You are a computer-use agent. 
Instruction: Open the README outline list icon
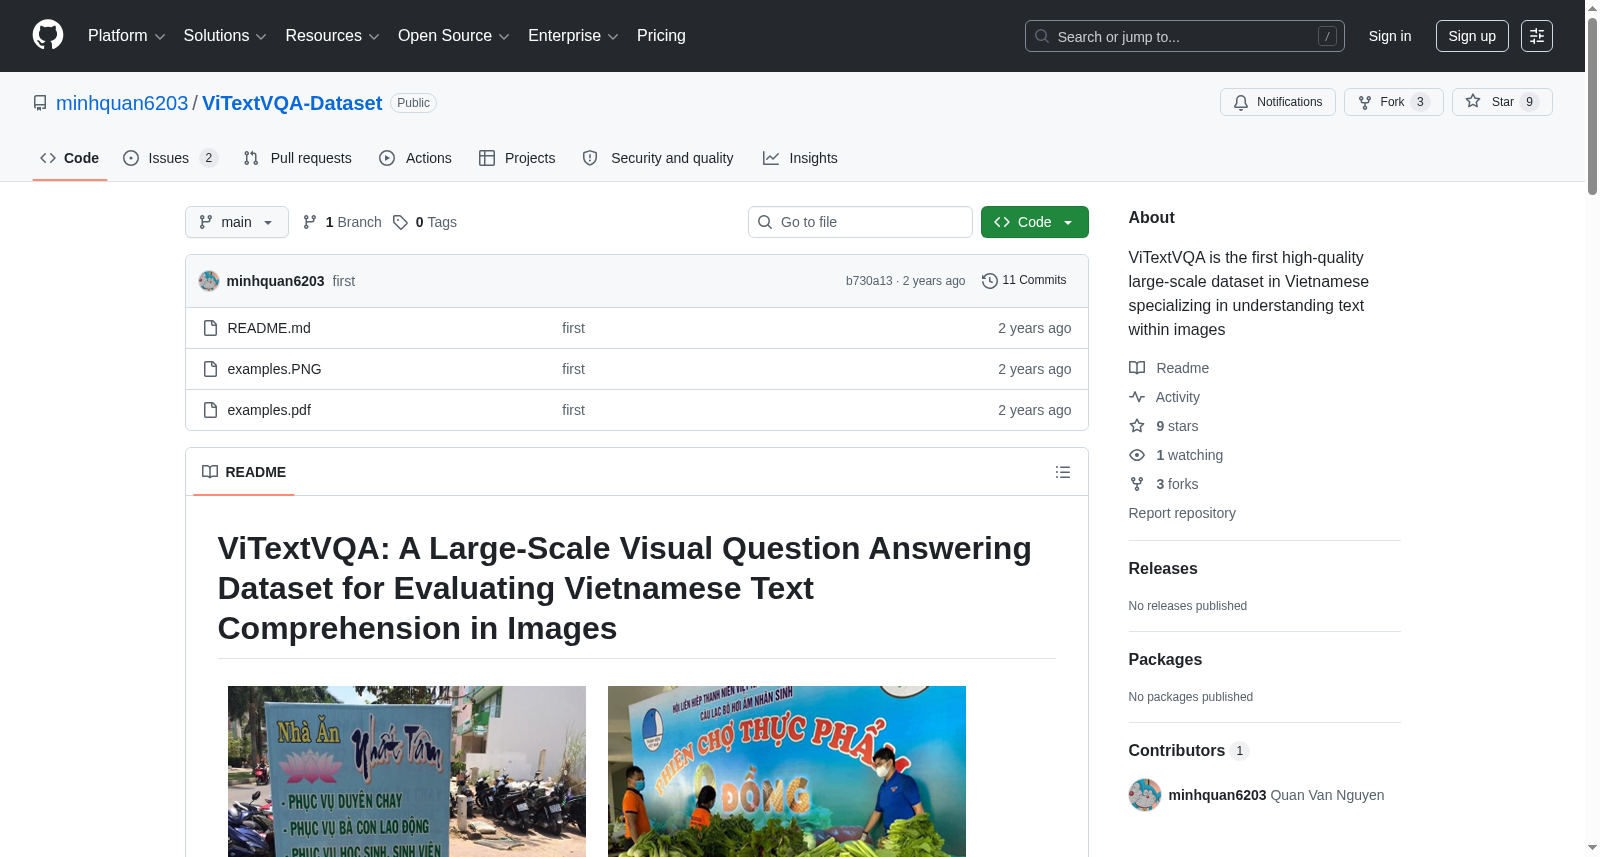pos(1063,472)
